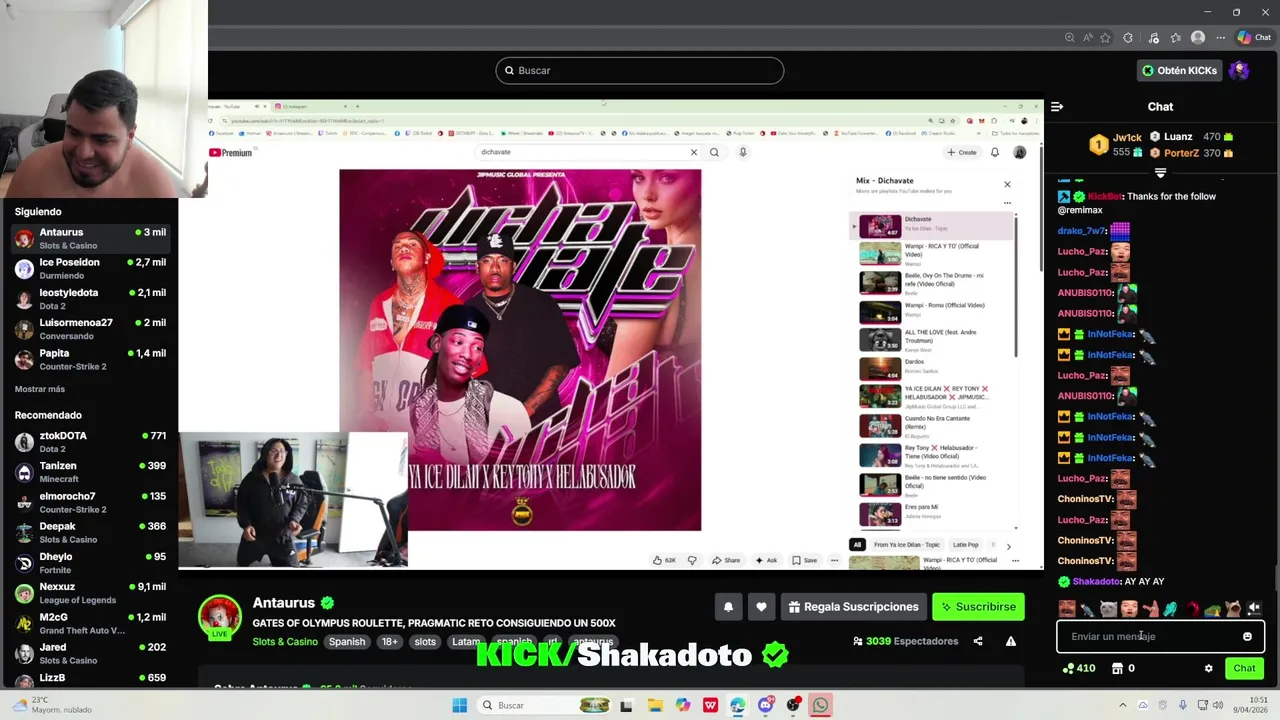1280x720 pixels.
Task: Close the Mix Dichavate playlist panel
Action: 1007,184
